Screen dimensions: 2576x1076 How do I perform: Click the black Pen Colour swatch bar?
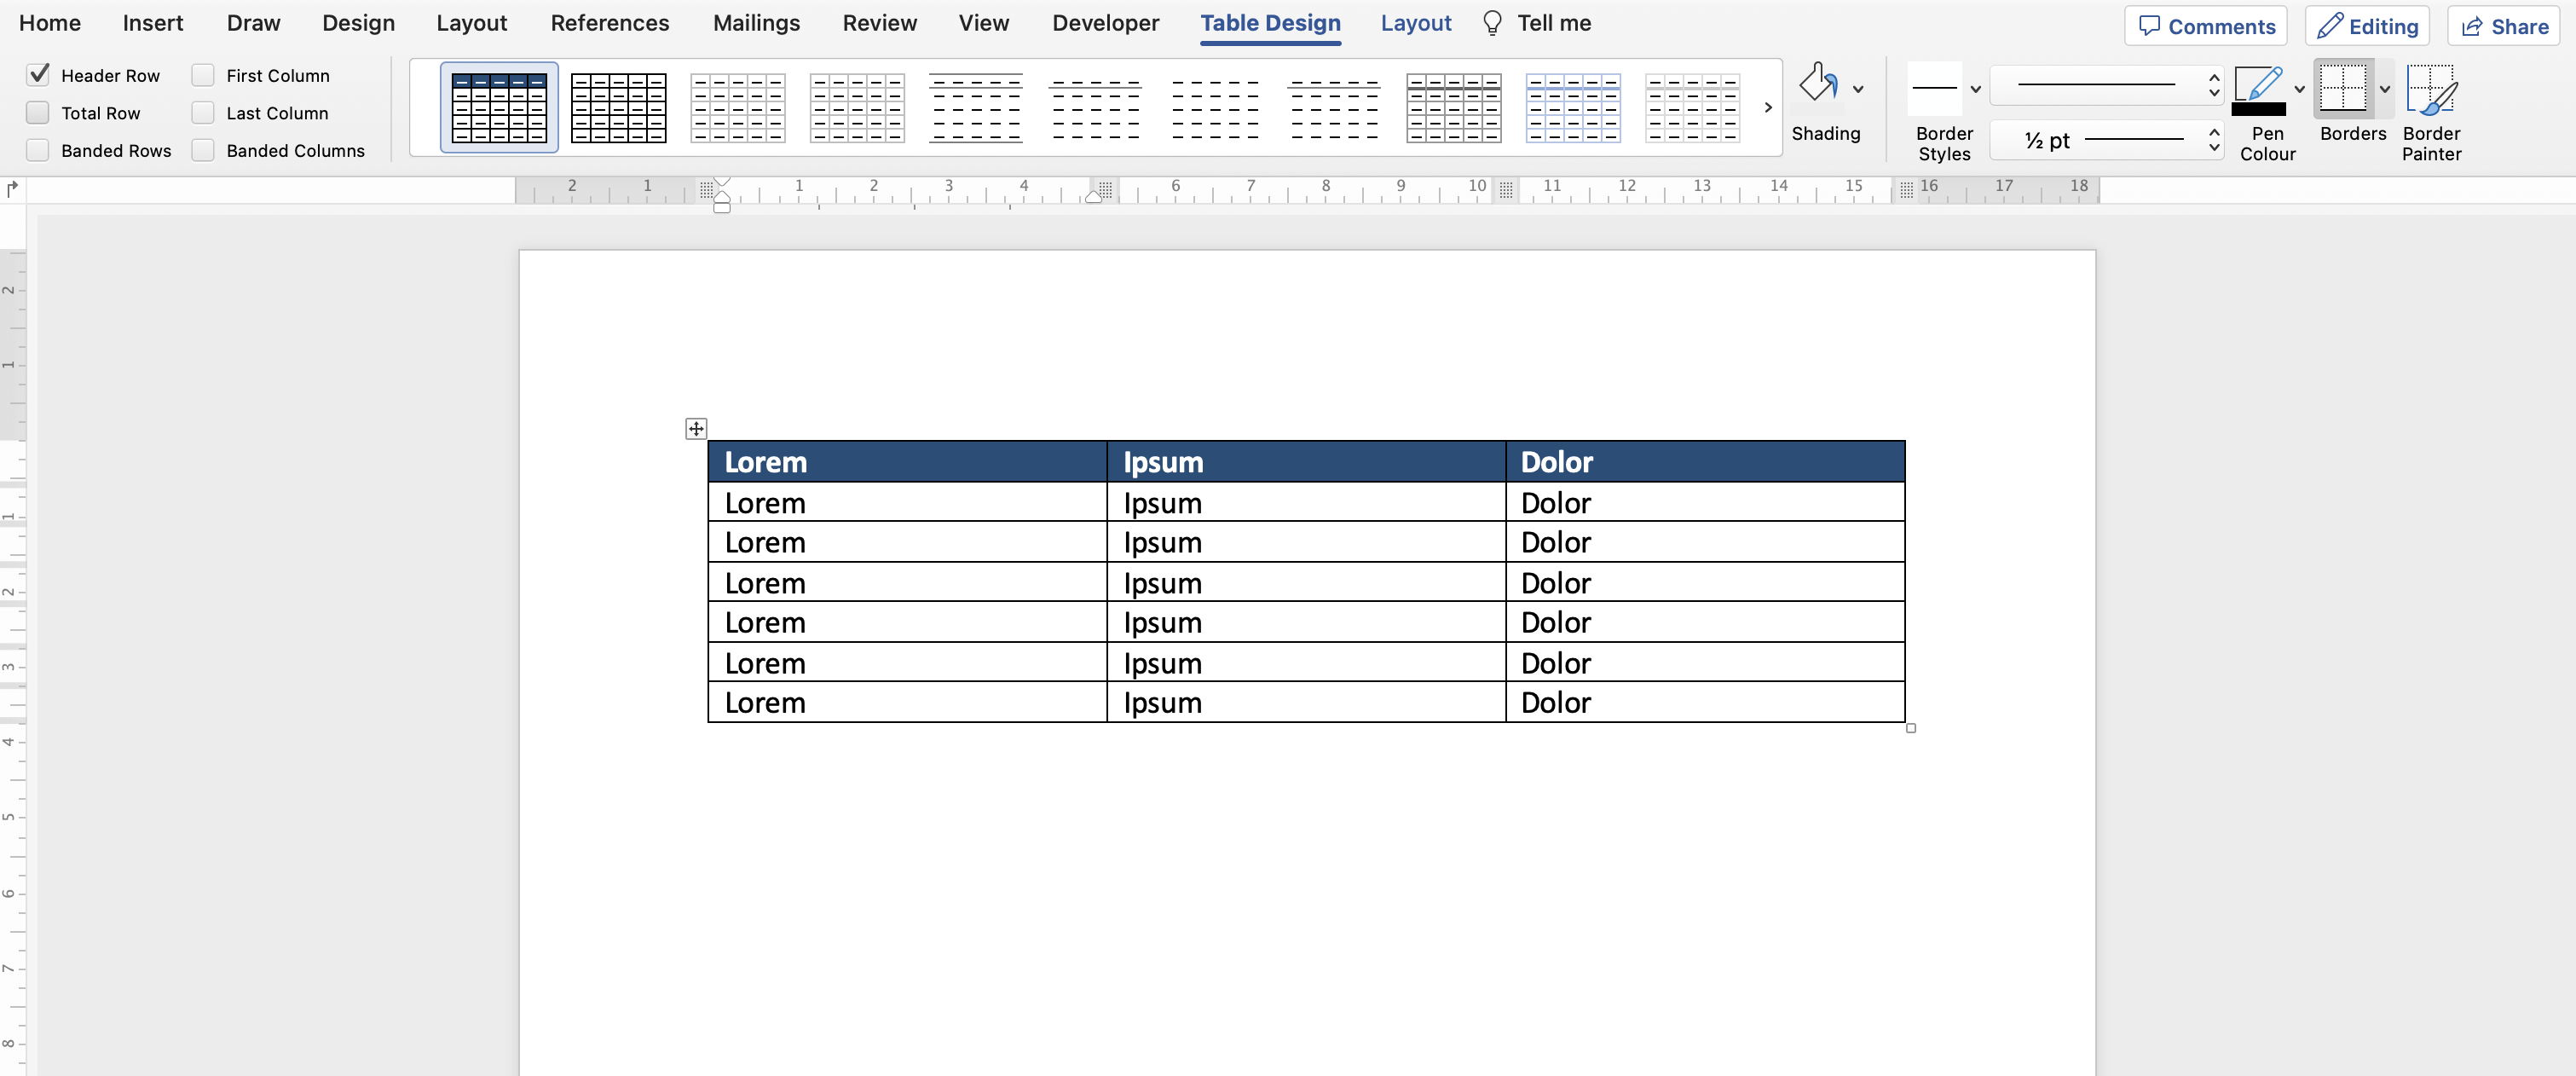(x=2258, y=109)
